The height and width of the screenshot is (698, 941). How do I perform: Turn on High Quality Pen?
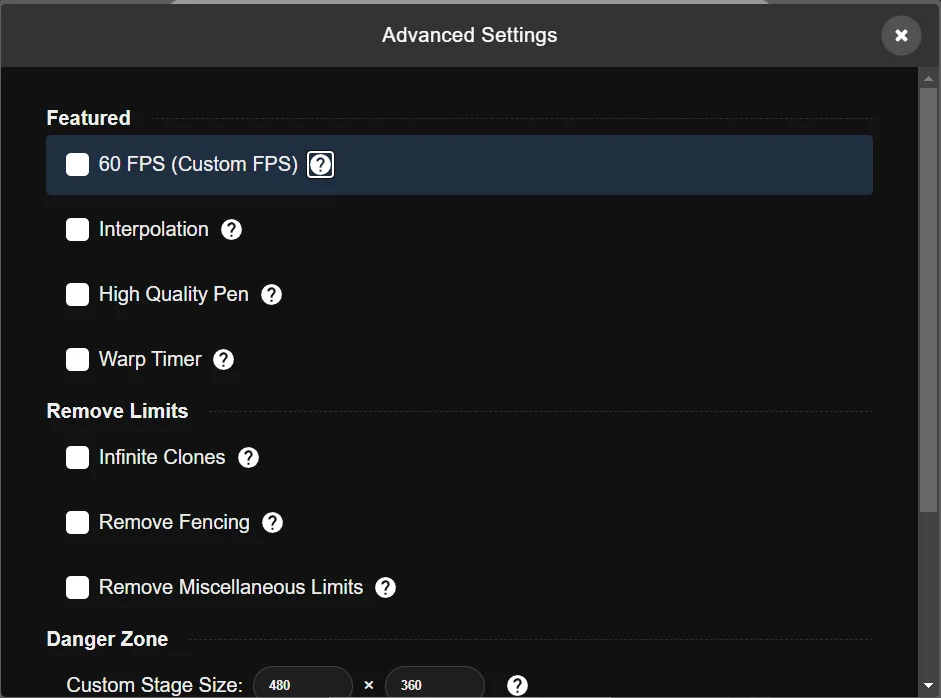point(77,294)
